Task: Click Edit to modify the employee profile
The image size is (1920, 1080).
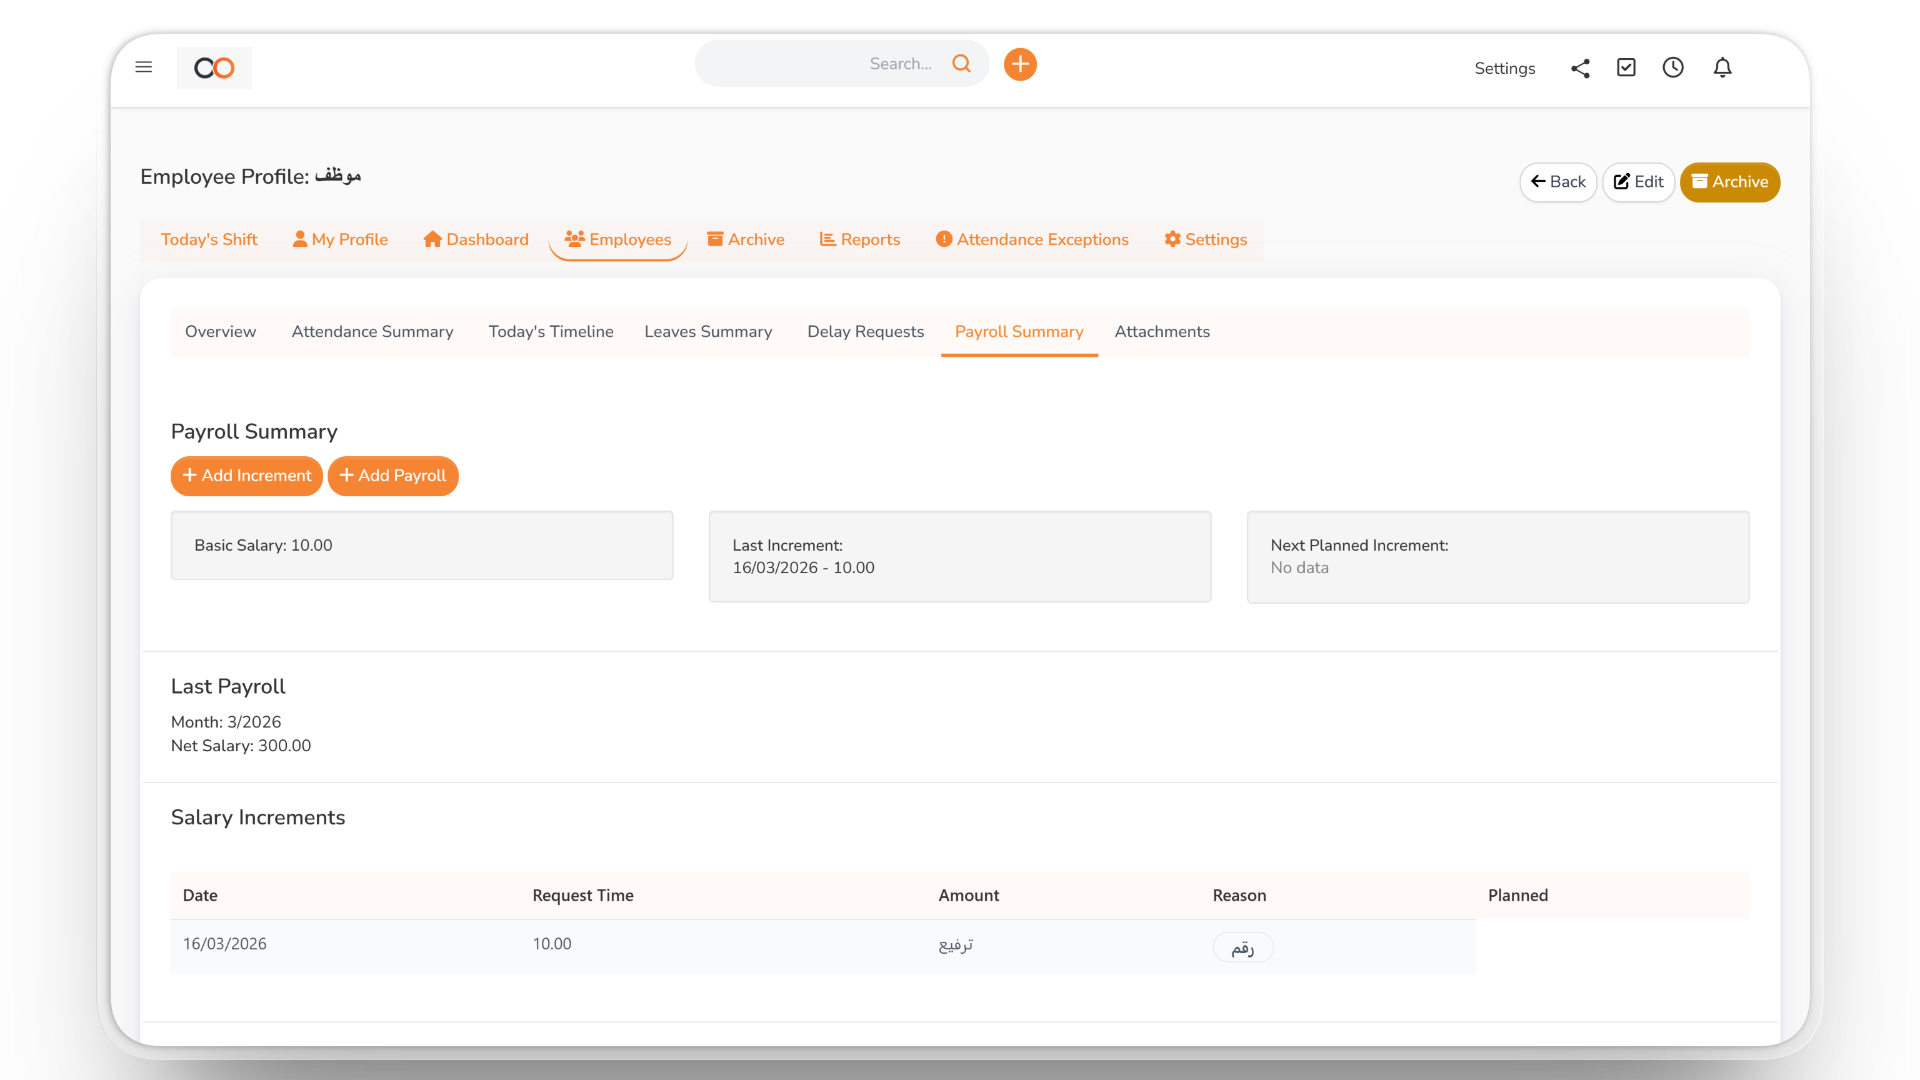Action: tap(1637, 182)
